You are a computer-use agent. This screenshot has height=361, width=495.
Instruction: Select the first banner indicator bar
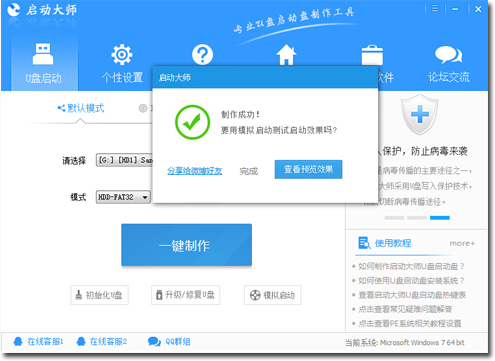[394, 218]
